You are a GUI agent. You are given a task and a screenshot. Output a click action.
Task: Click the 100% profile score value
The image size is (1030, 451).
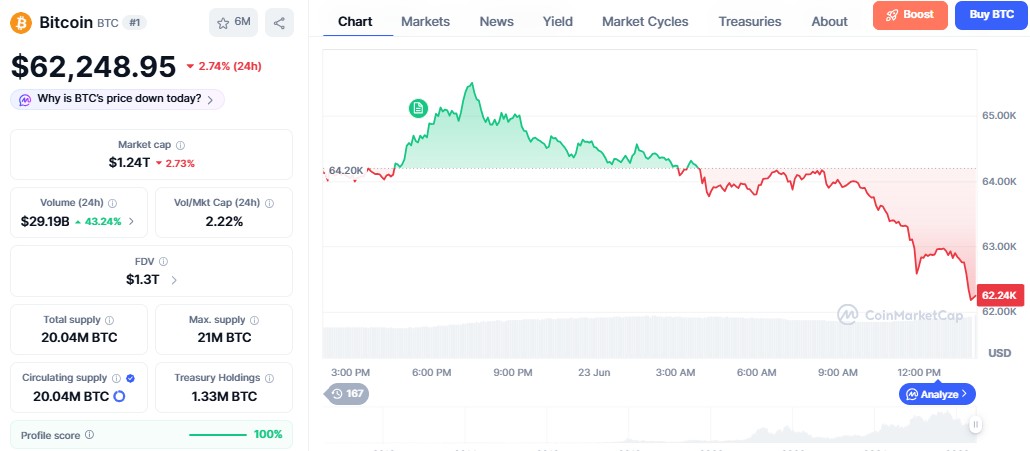click(268, 435)
